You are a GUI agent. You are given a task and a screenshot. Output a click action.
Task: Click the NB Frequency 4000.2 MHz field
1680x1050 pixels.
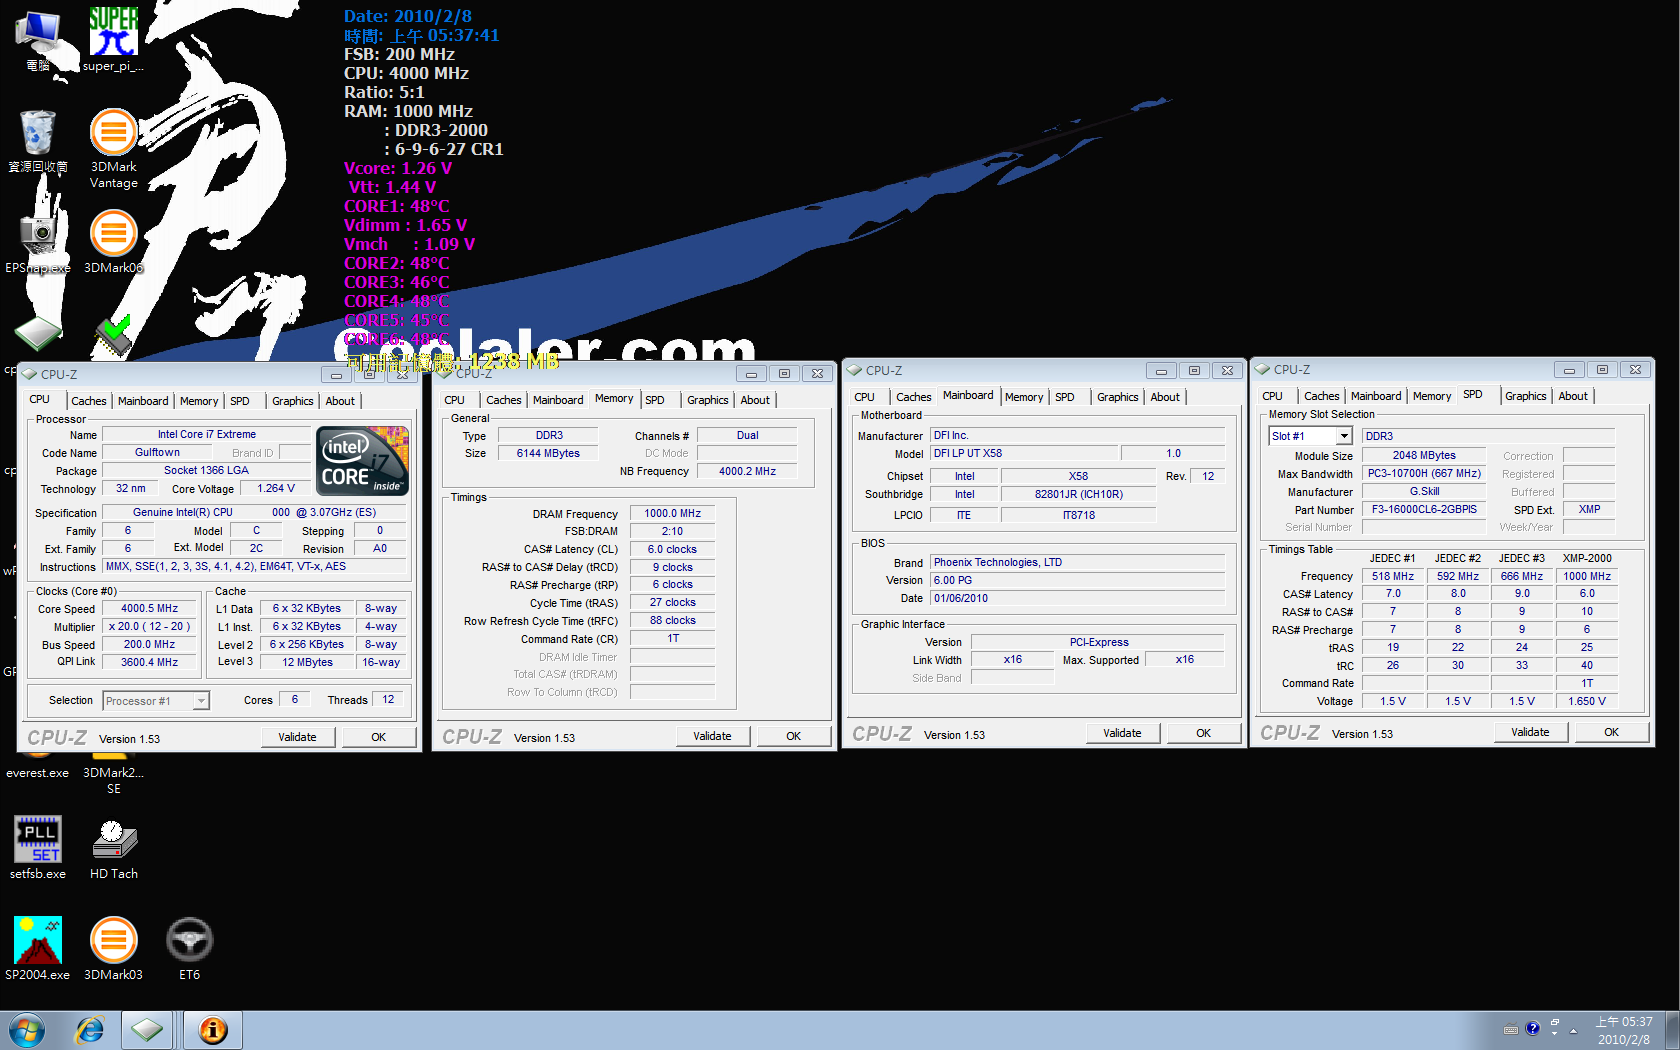[747, 471]
